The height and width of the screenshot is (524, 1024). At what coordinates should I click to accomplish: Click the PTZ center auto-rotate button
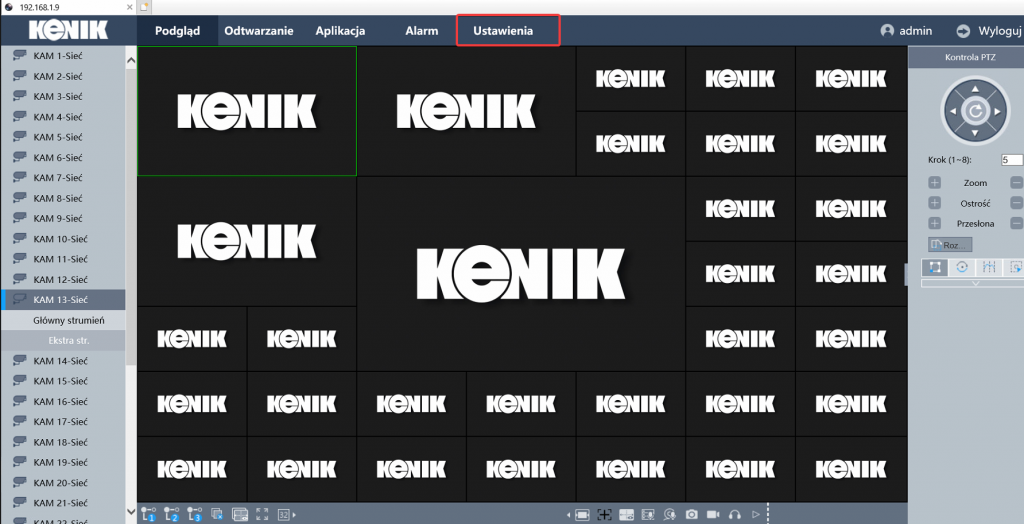[x=975, y=112]
